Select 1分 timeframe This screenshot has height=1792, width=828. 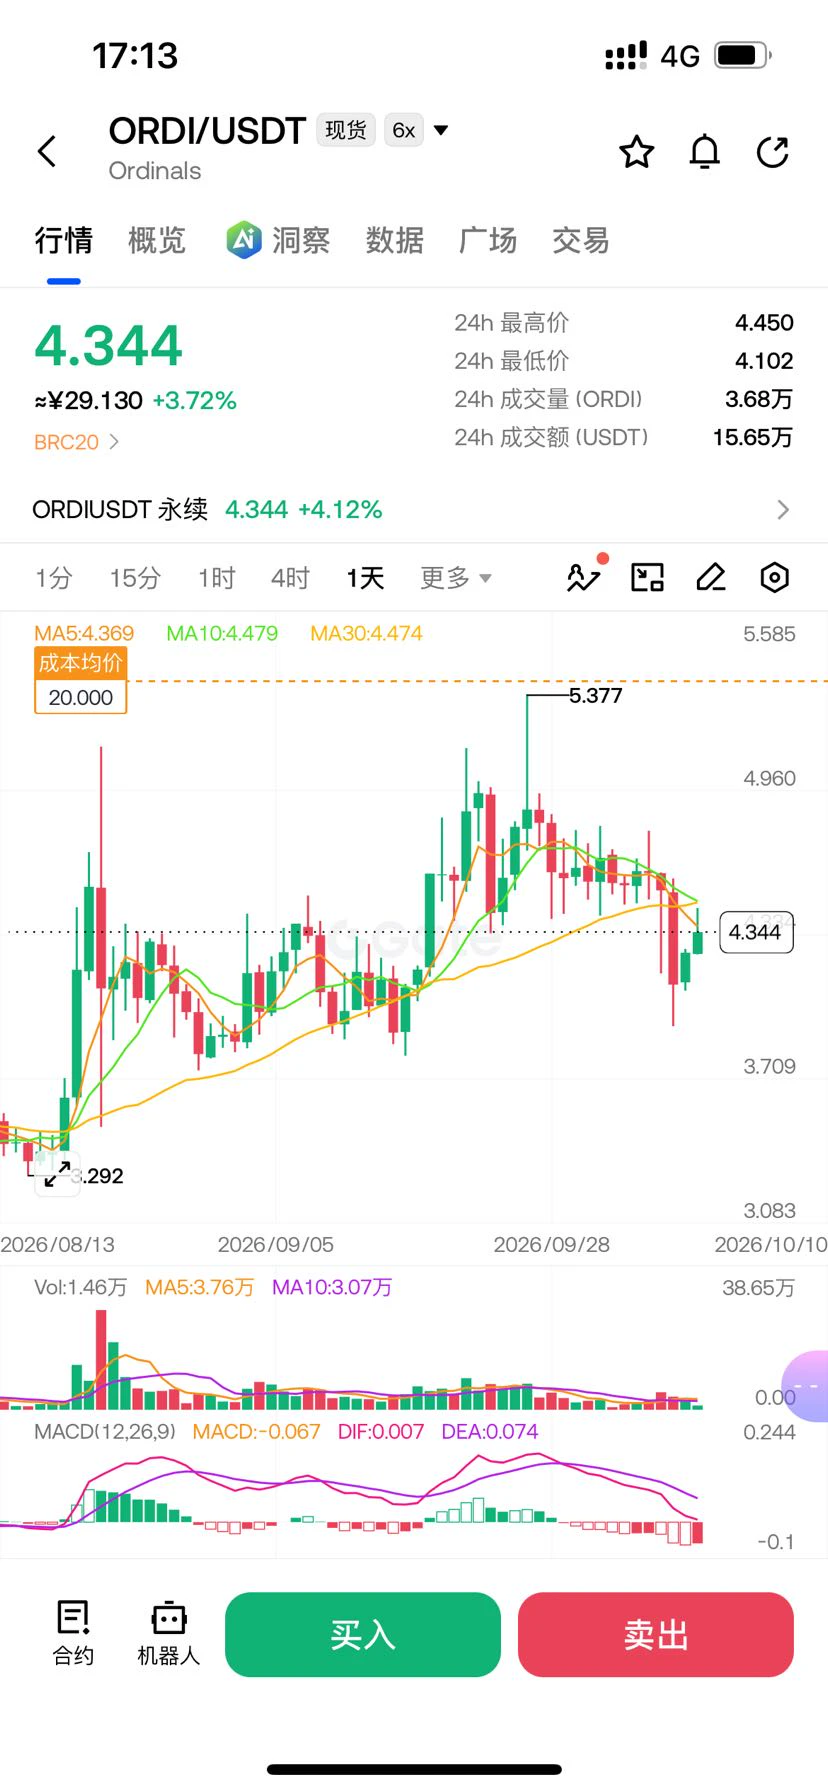[54, 578]
